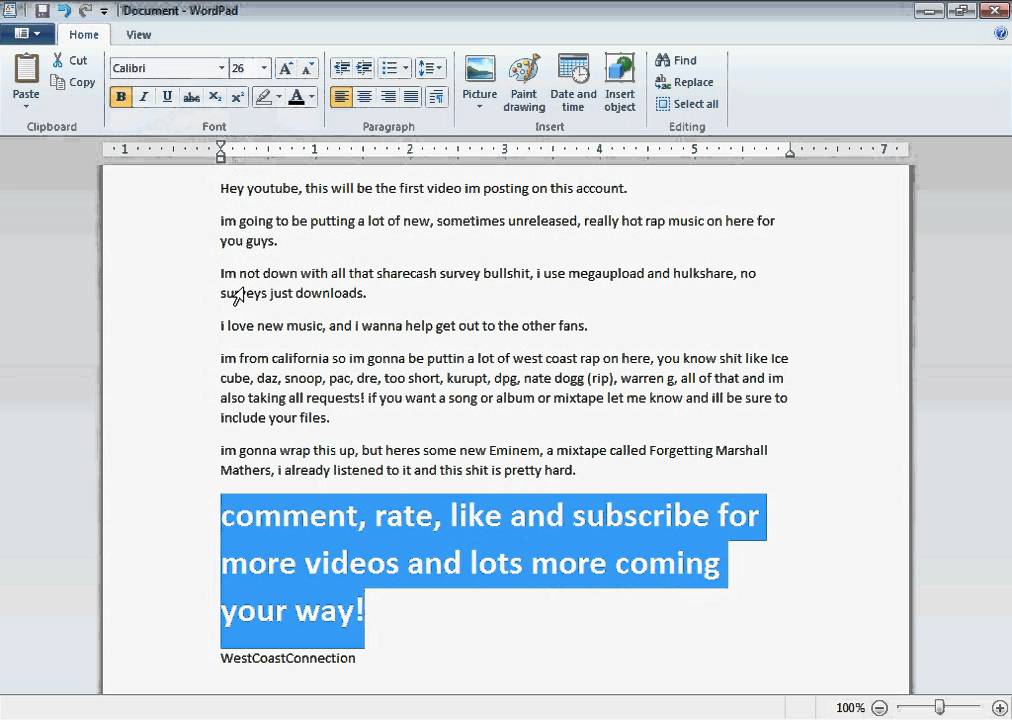
Task: Click the Decrease indent icon
Action: [341, 68]
